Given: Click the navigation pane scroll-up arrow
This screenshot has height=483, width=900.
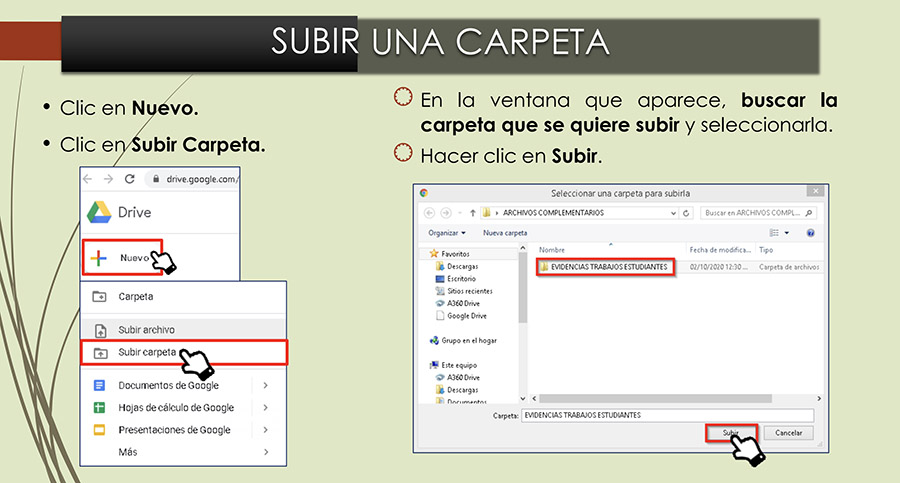Looking at the screenshot, I should click(x=522, y=248).
